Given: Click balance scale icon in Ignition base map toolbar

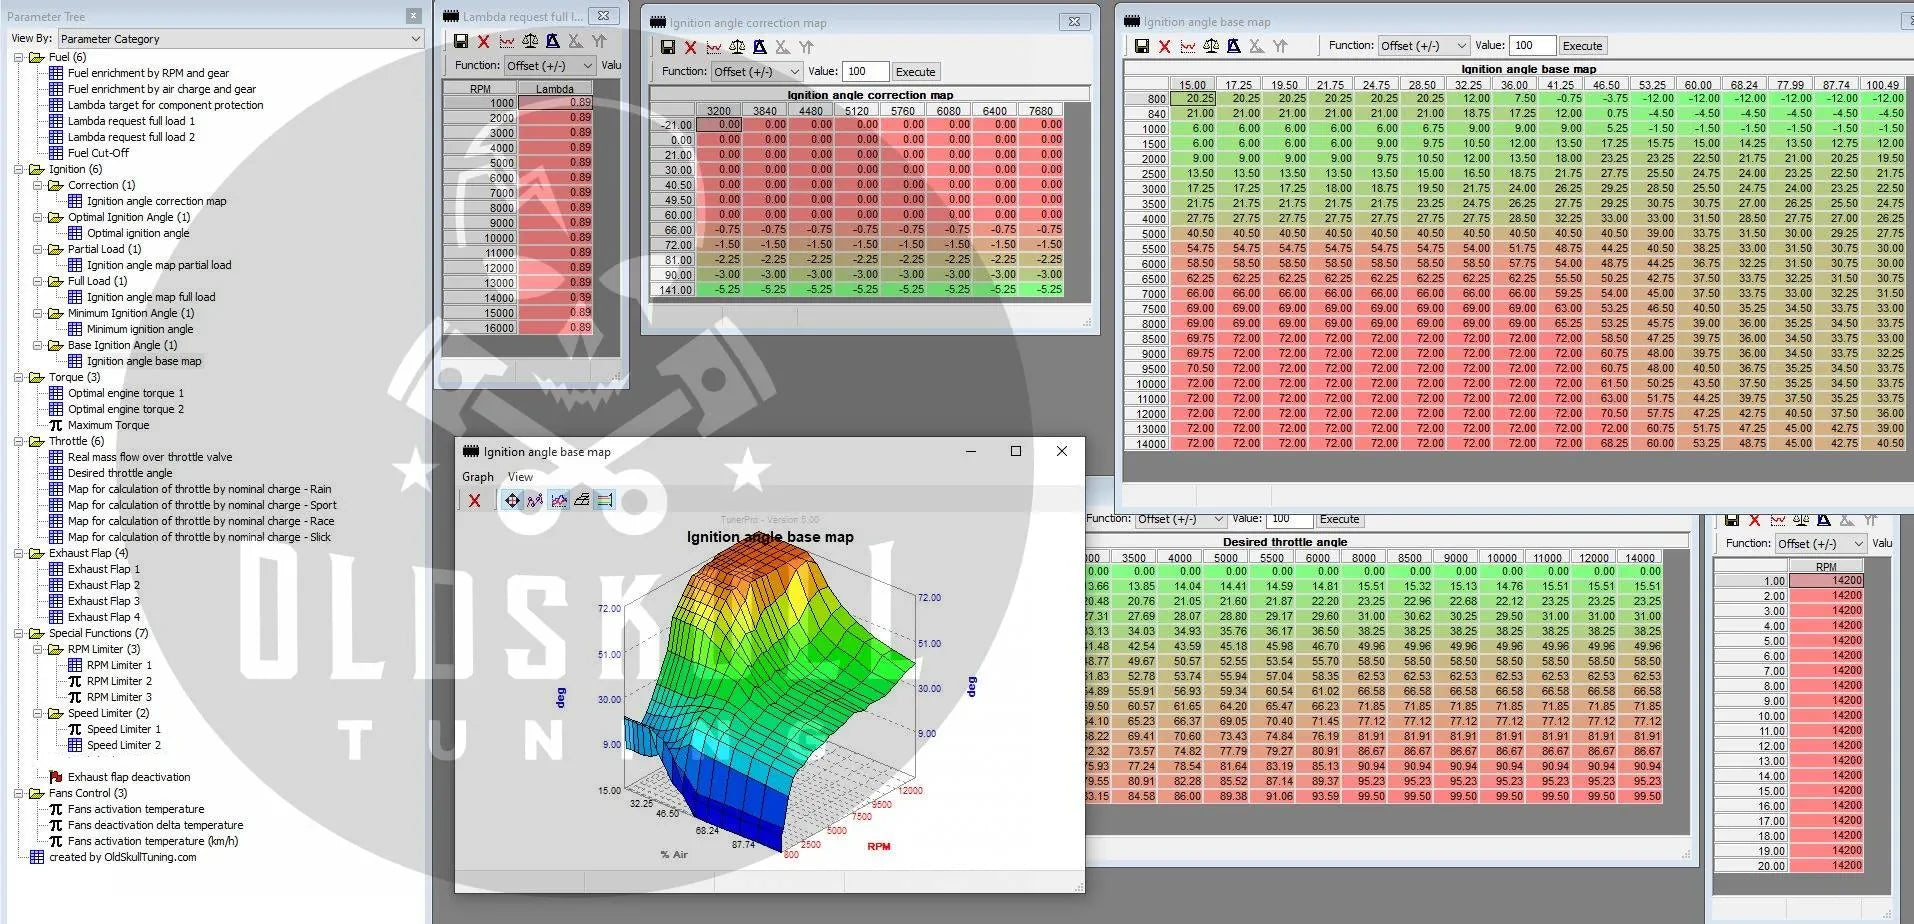Looking at the screenshot, I should coord(1210,46).
